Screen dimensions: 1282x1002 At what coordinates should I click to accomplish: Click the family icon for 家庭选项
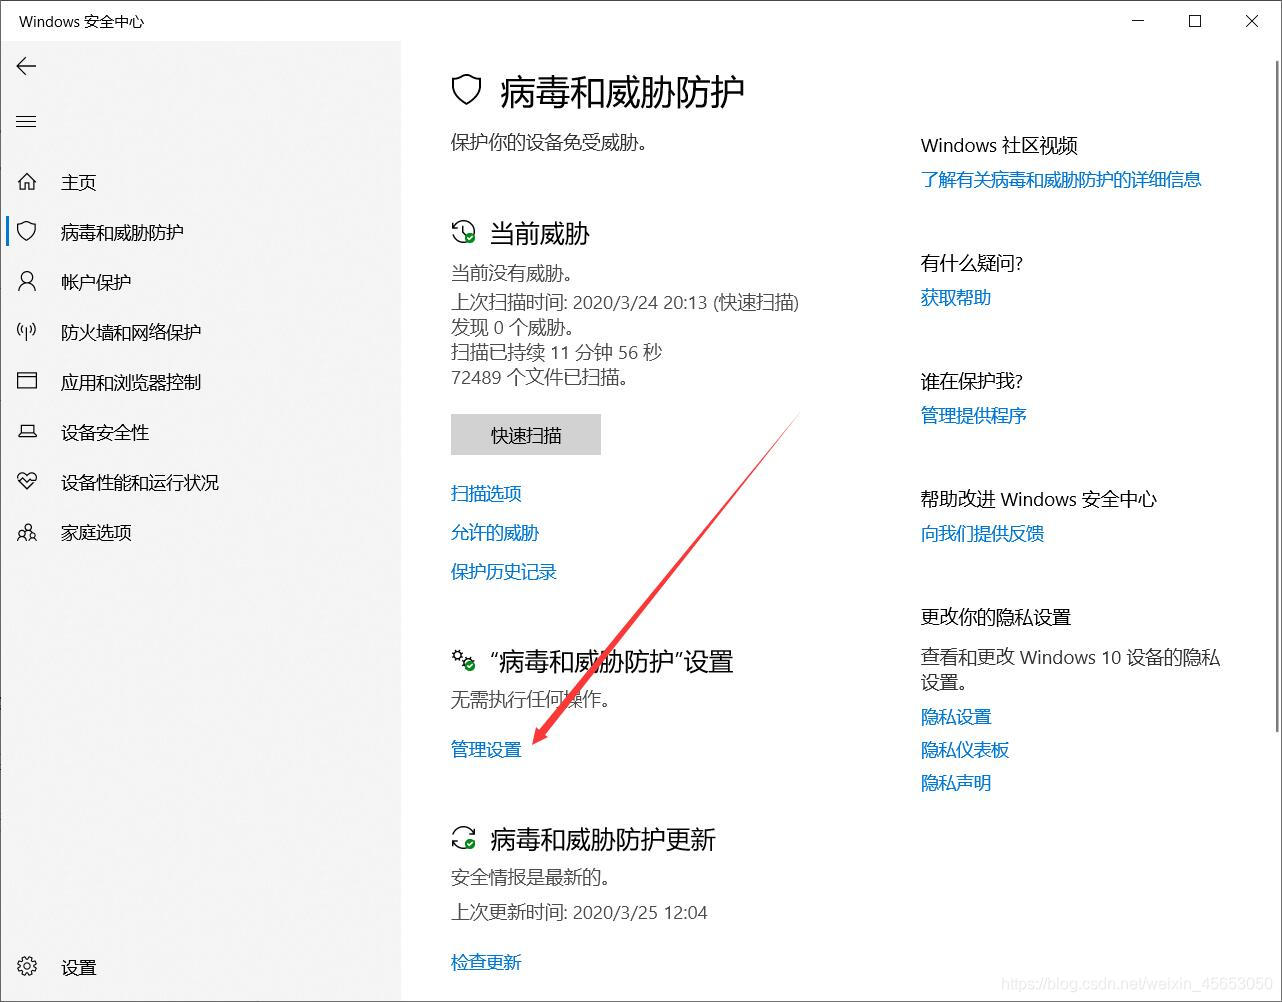coord(27,532)
